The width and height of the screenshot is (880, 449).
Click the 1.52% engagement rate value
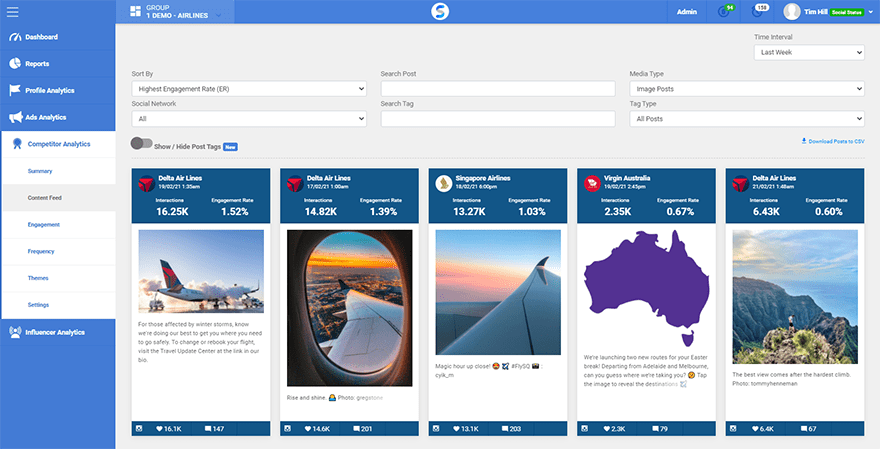(x=235, y=212)
